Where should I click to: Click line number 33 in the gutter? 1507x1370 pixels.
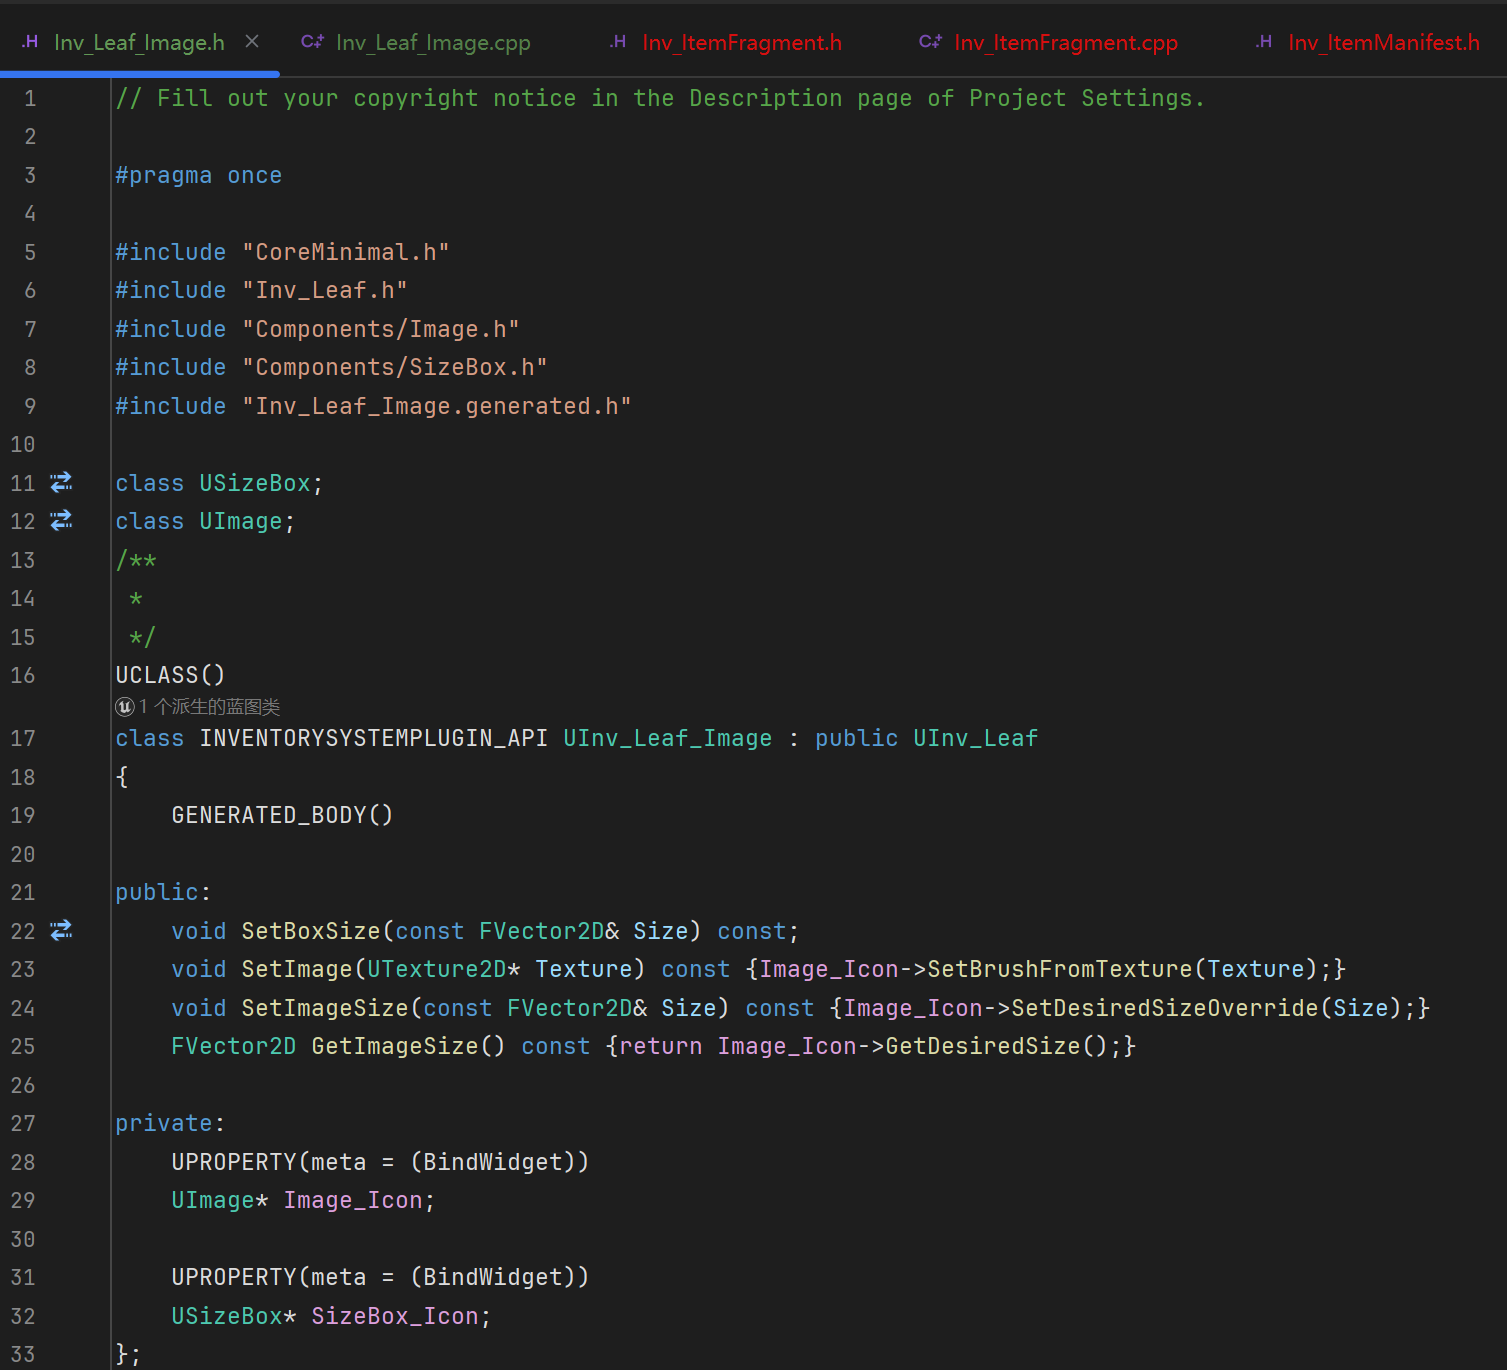click(x=23, y=1354)
